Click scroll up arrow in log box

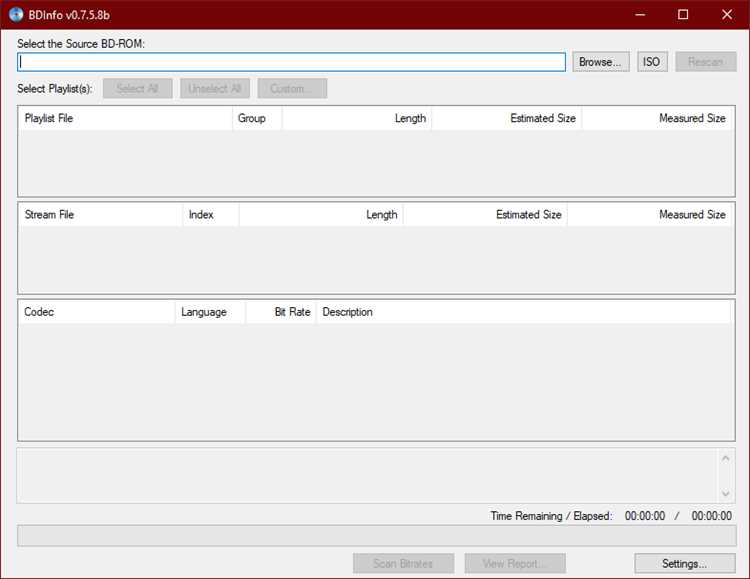click(x=725, y=458)
